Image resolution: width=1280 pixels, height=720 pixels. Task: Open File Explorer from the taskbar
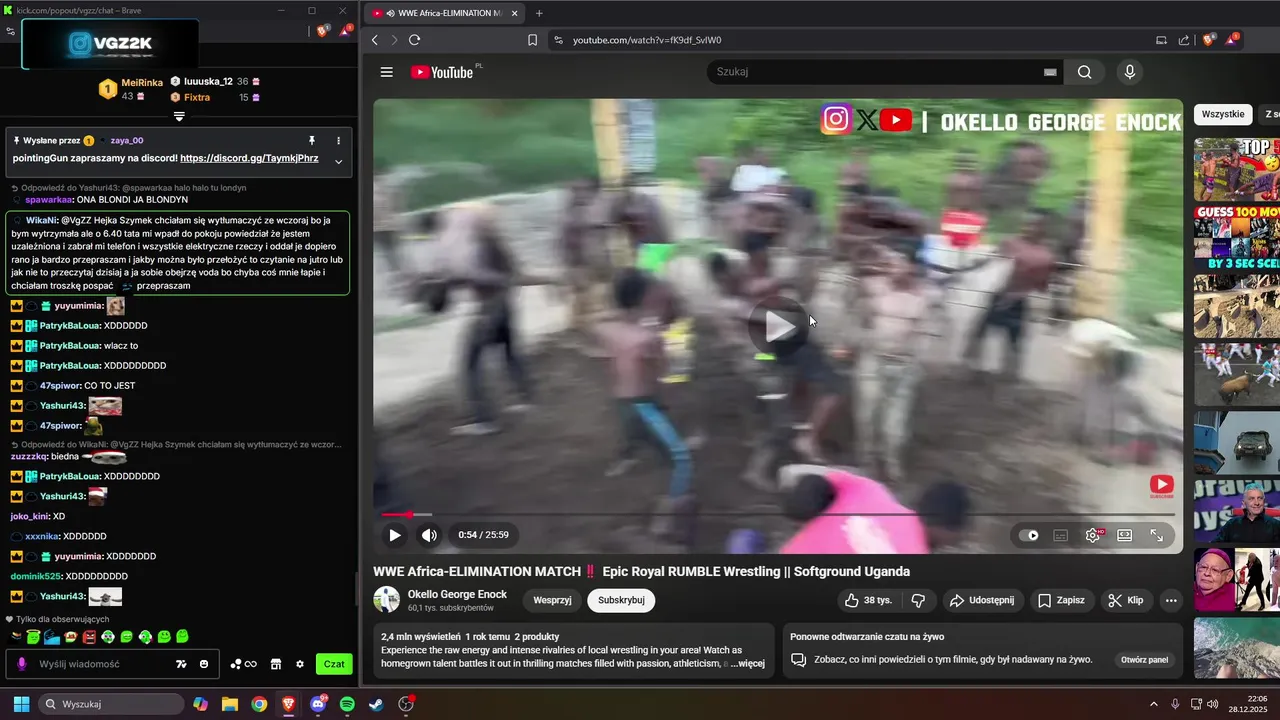pos(230,704)
